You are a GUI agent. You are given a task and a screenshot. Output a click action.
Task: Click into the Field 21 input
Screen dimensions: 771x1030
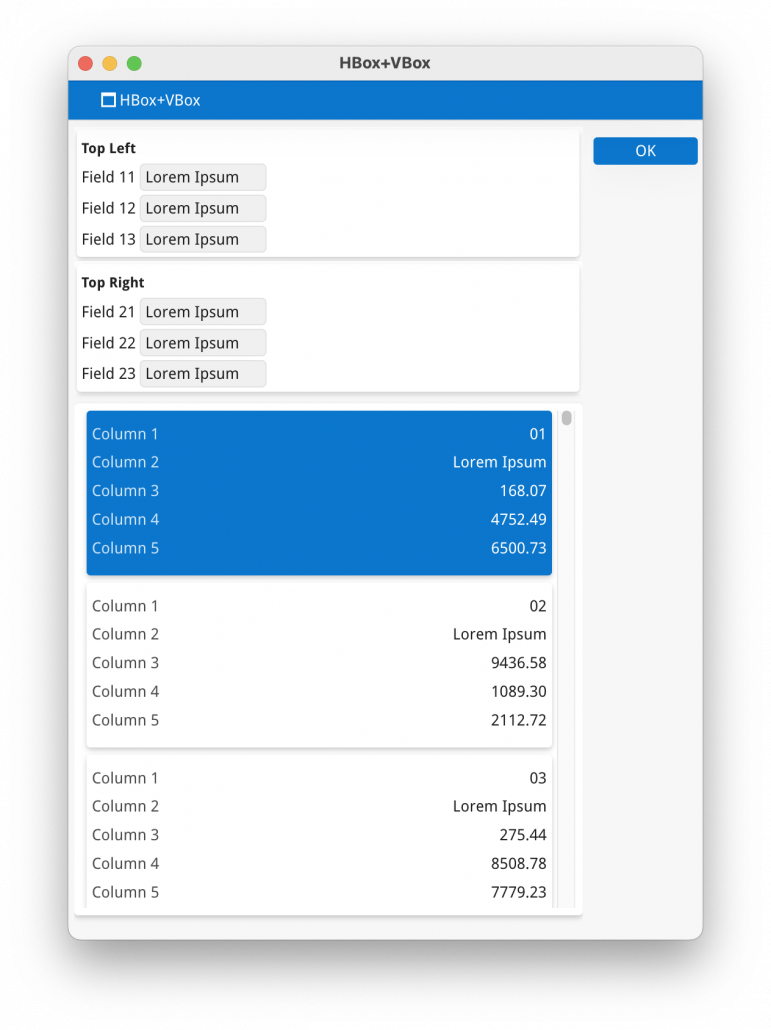coord(203,312)
